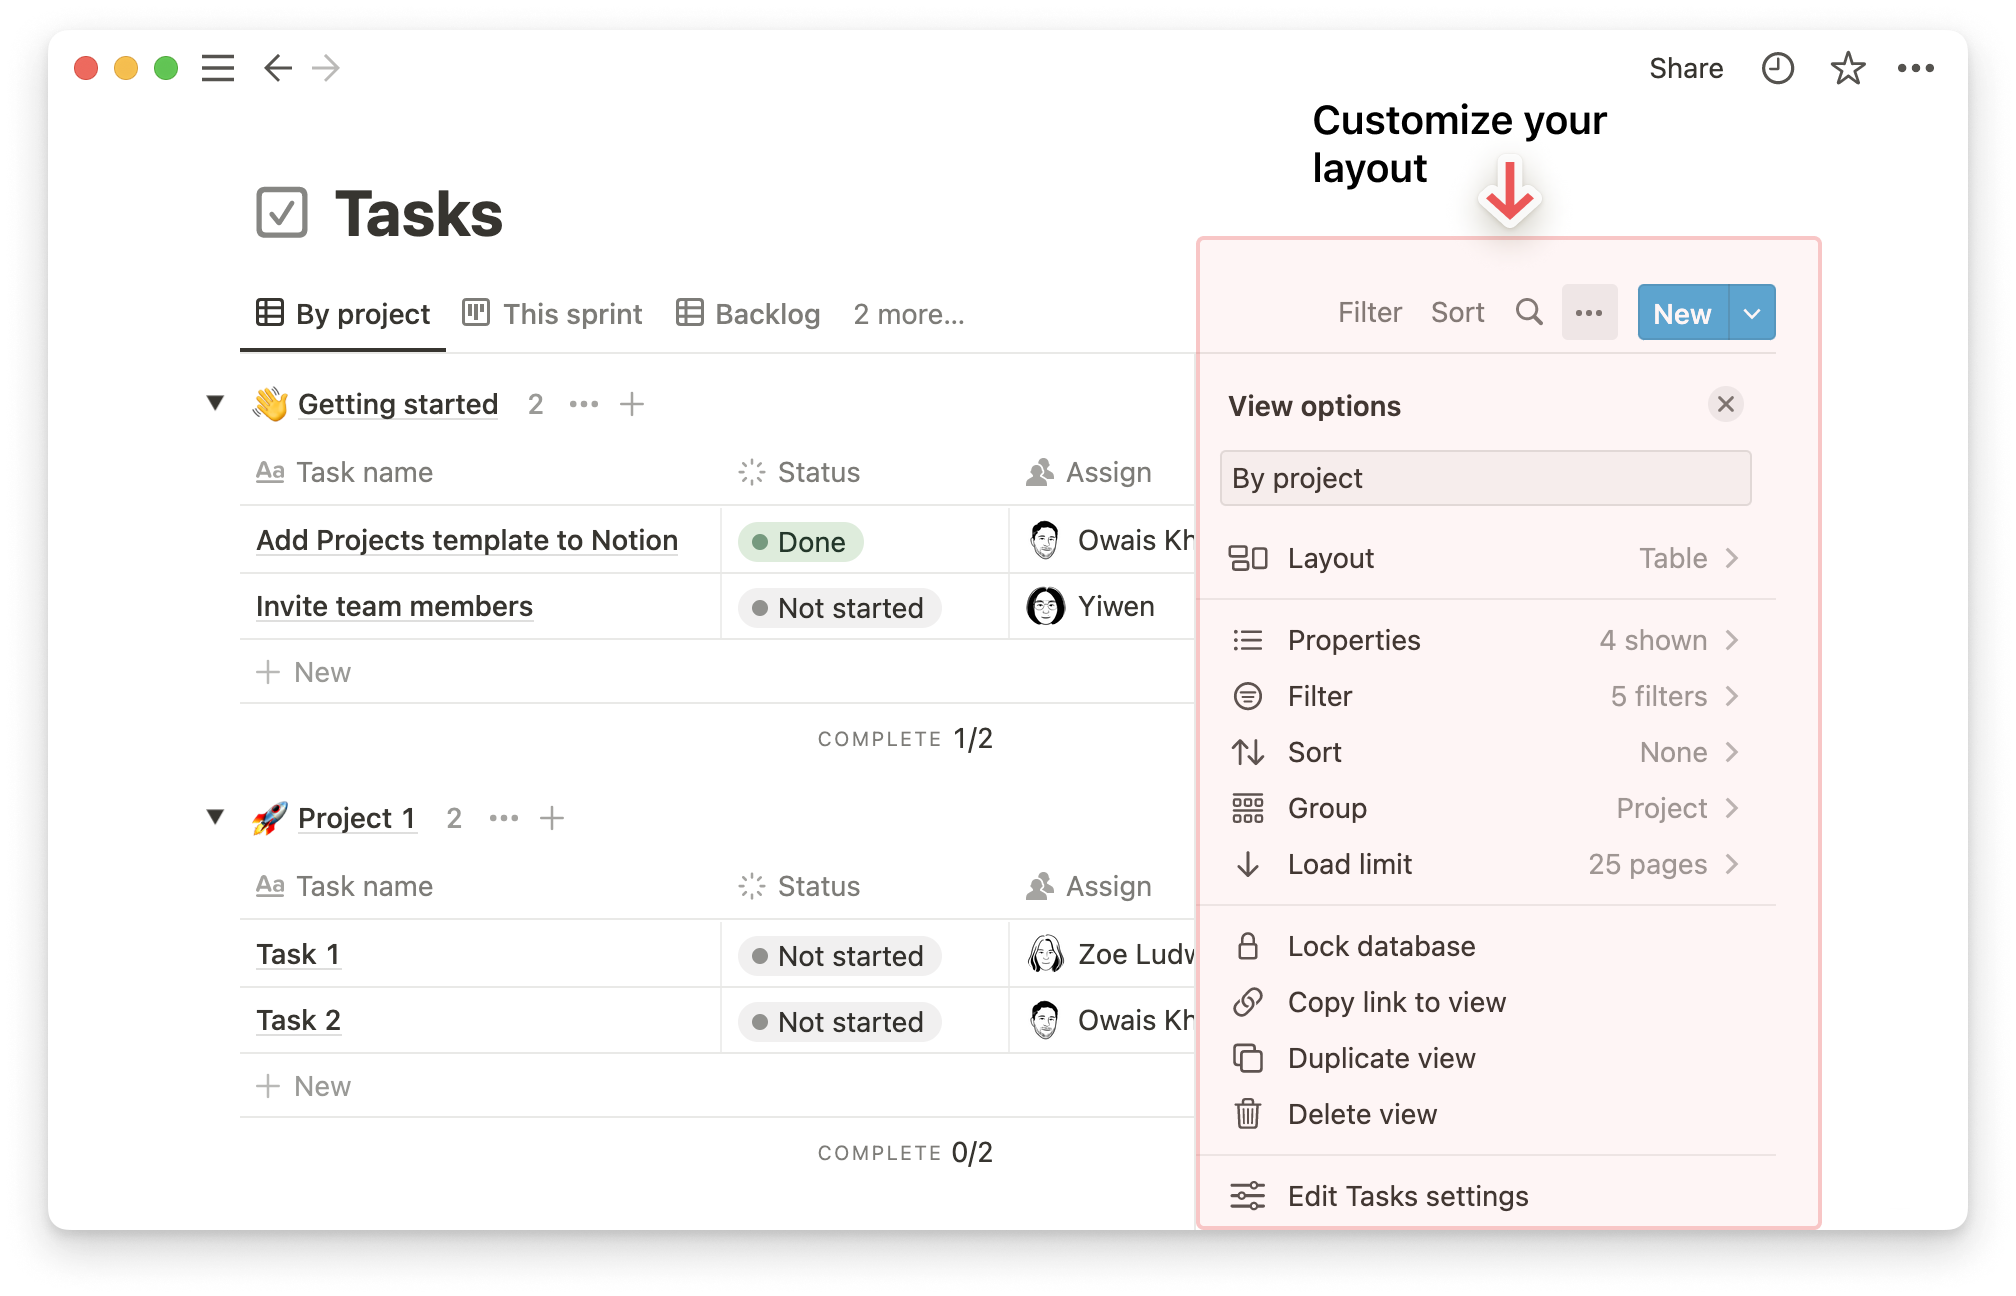The height and width of the screenshot is (1296, 2016).
Task: Click the search magnifier icon
Action: point(1528,313)
